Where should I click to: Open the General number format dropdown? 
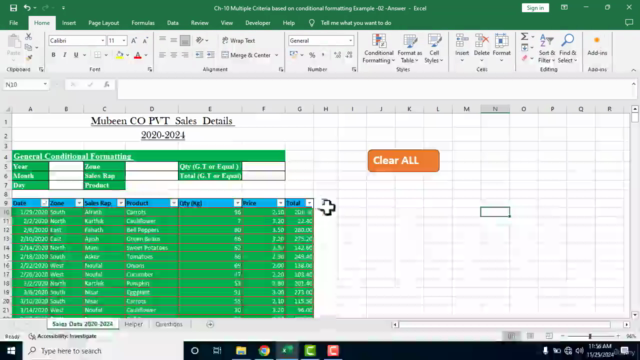[x=350, y=40]
